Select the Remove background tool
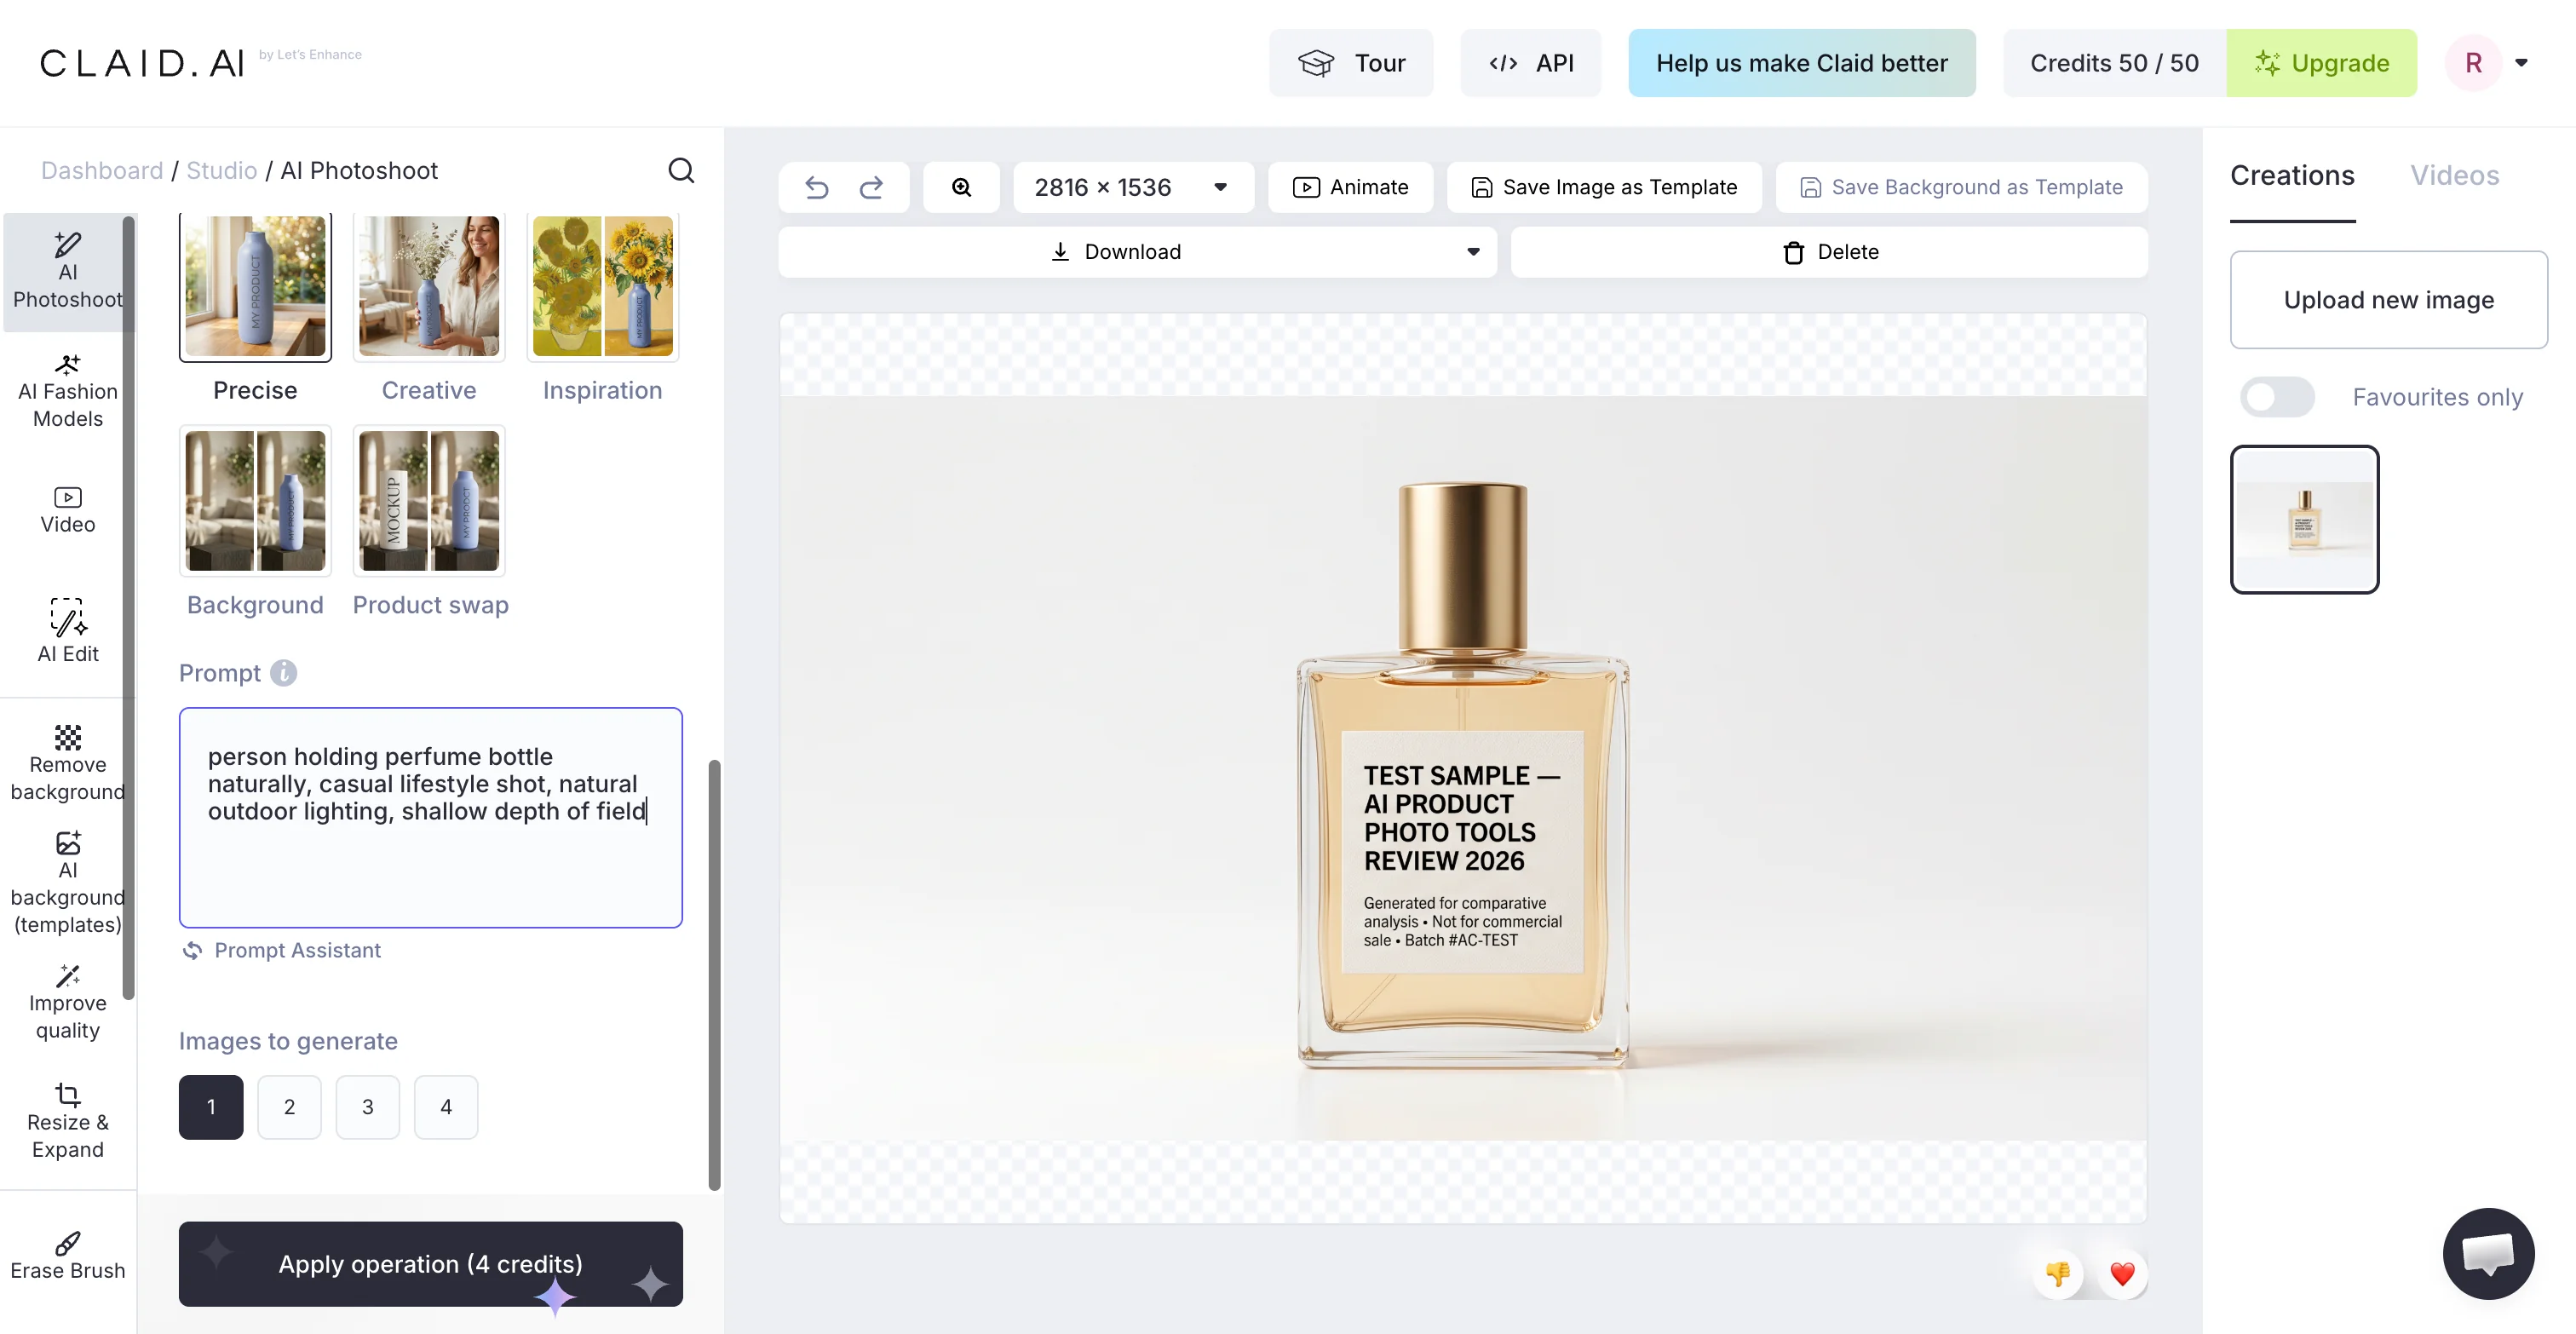The height and width of the screenshot is (1334, 2576). [67, 763]
